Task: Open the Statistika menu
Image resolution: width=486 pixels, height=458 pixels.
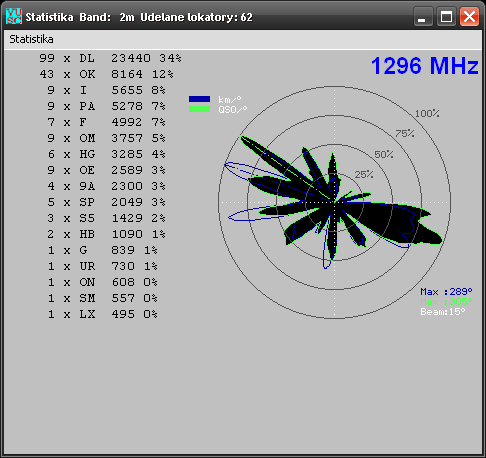Action: (x=31, y=39)
